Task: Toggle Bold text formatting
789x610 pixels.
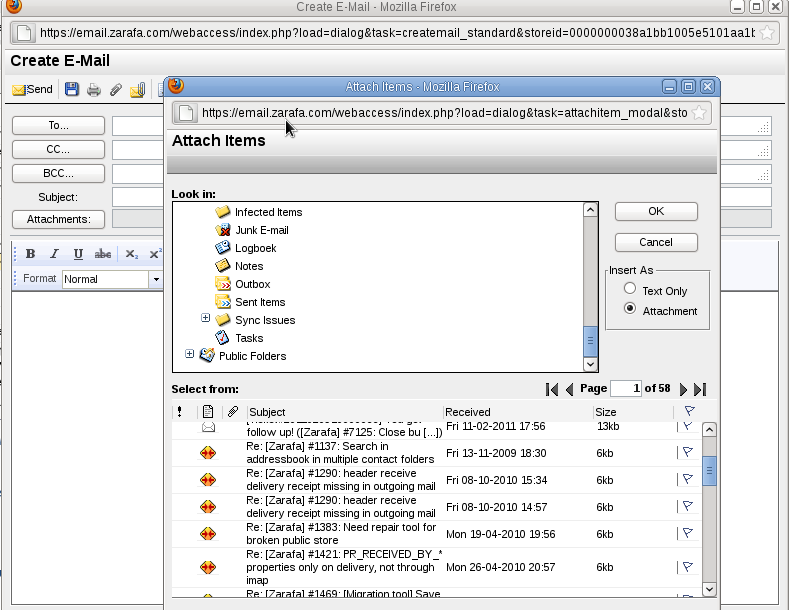Action: [x=31, y=254]
